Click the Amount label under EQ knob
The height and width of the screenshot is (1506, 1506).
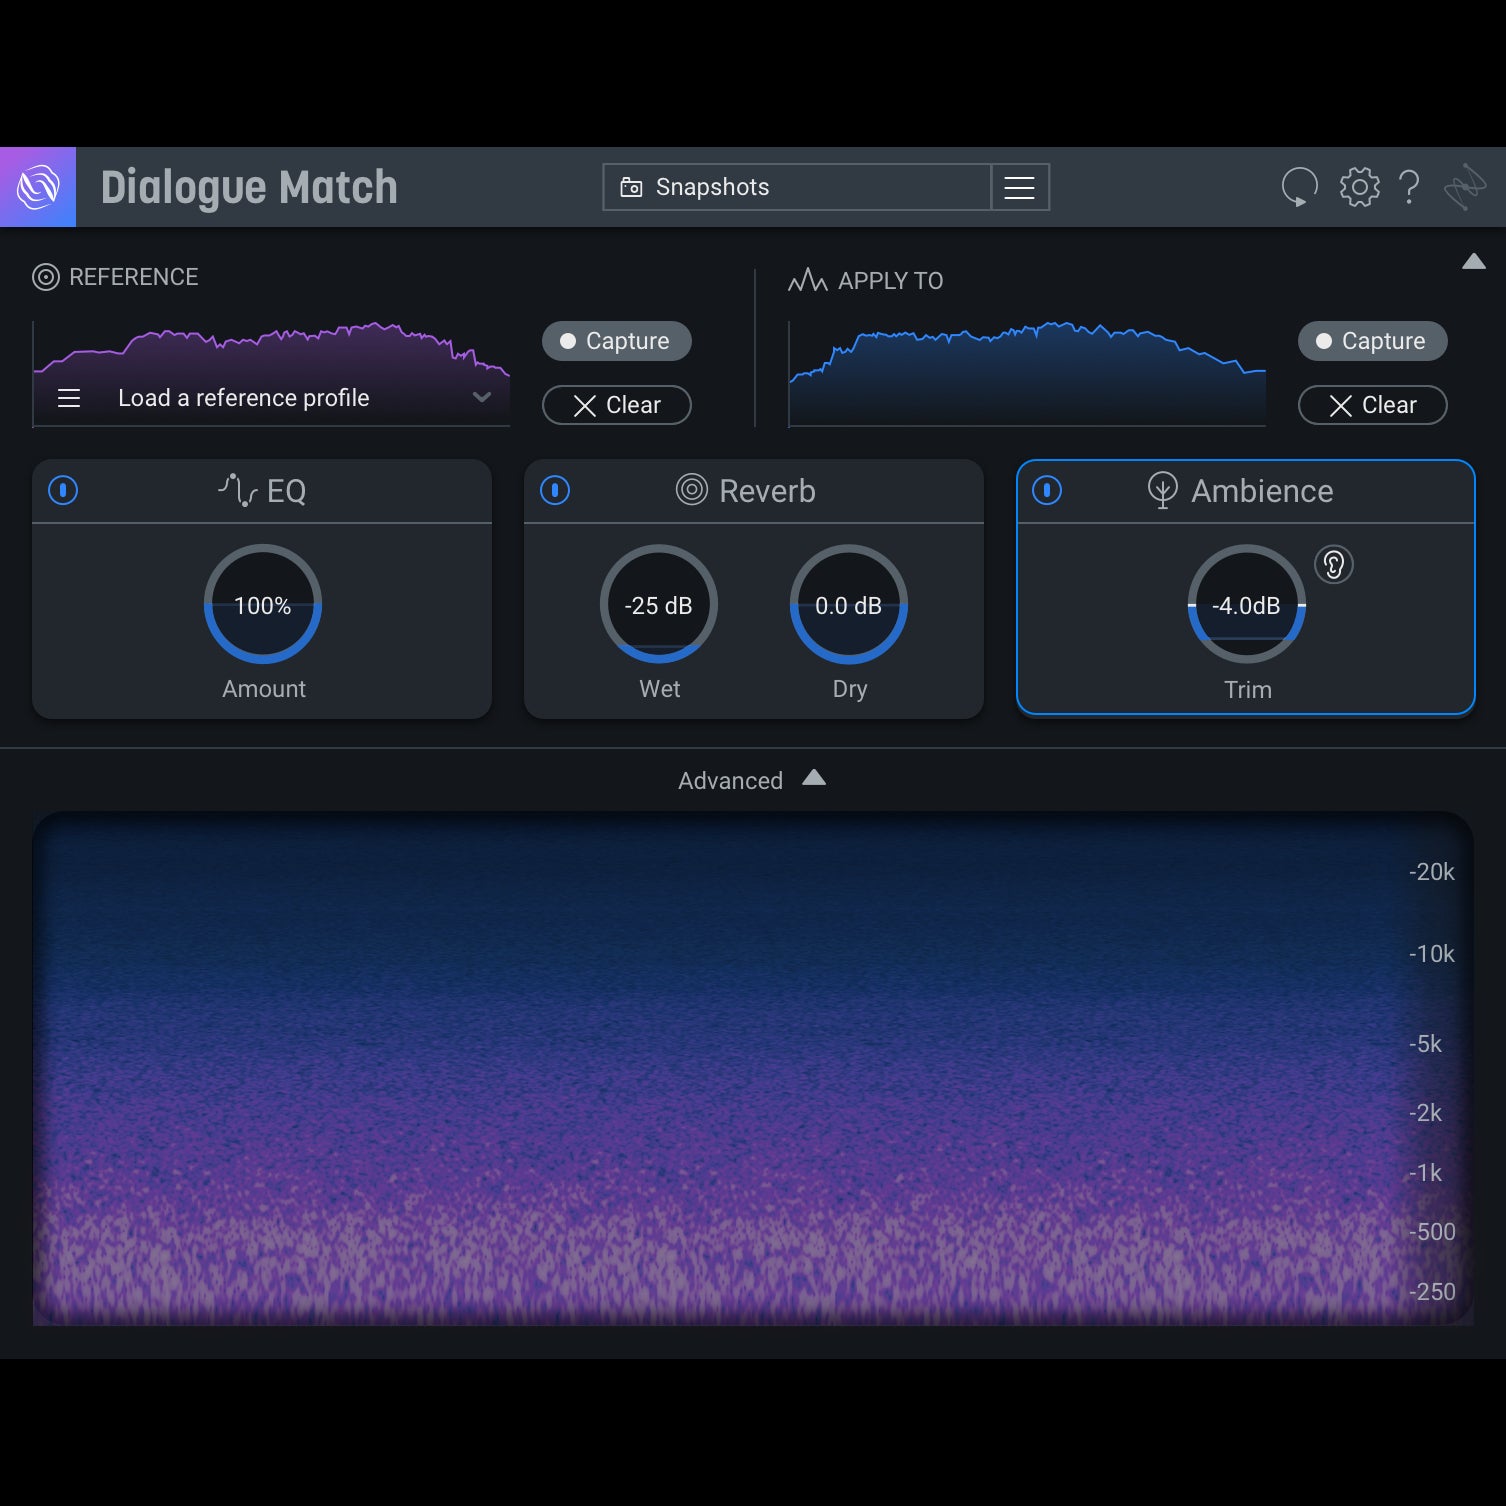[x=264, y=689]
